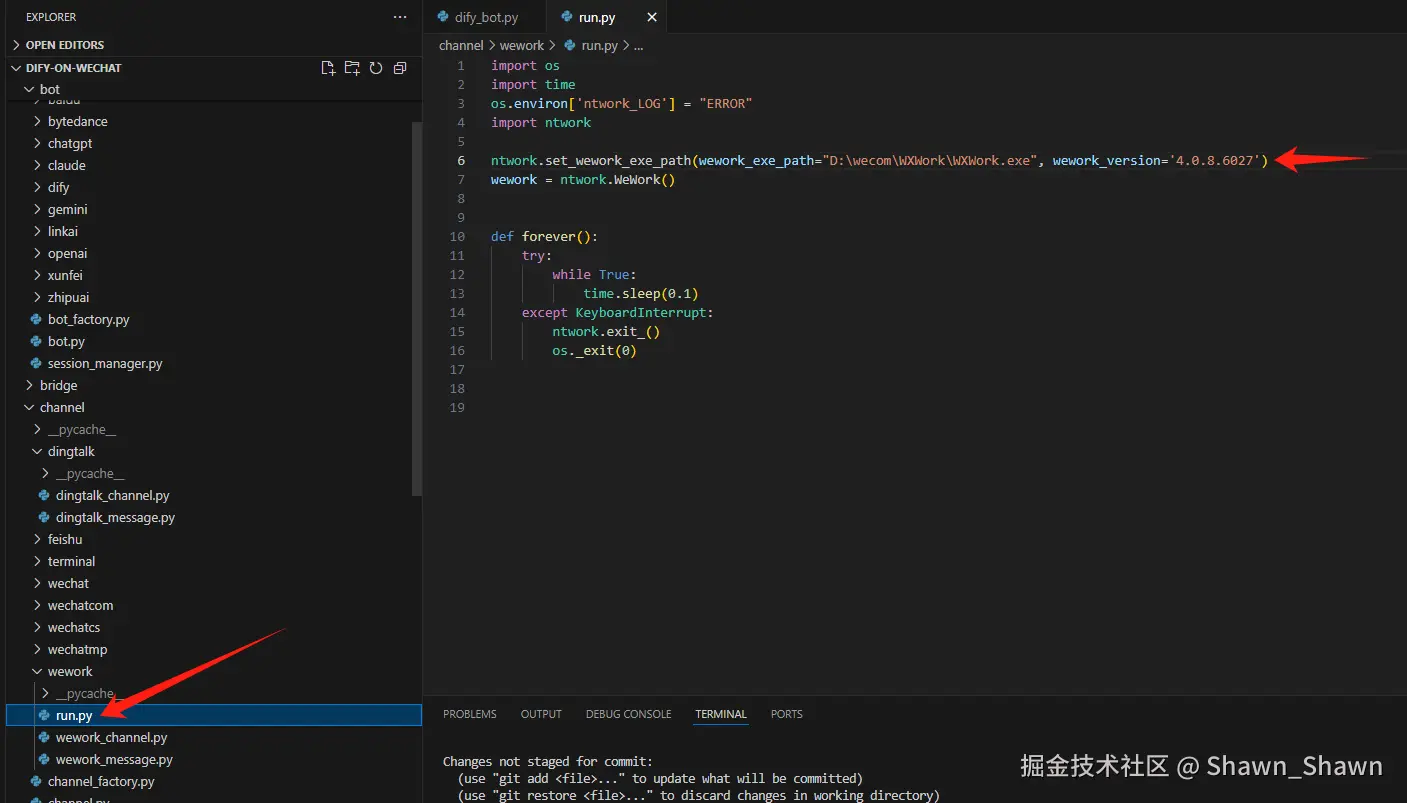Open the Explorer more actions ellipsis
The image size is (1407, 803).
(x=400, y=17)
